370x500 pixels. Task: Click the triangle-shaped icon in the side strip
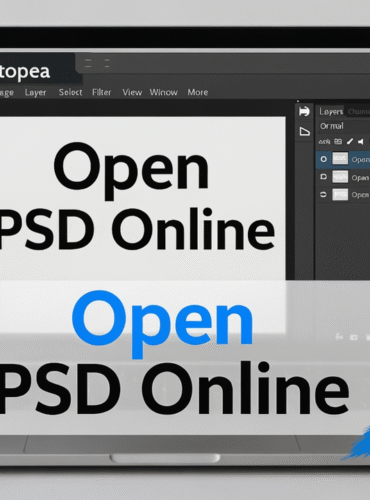tap(304, 131)
